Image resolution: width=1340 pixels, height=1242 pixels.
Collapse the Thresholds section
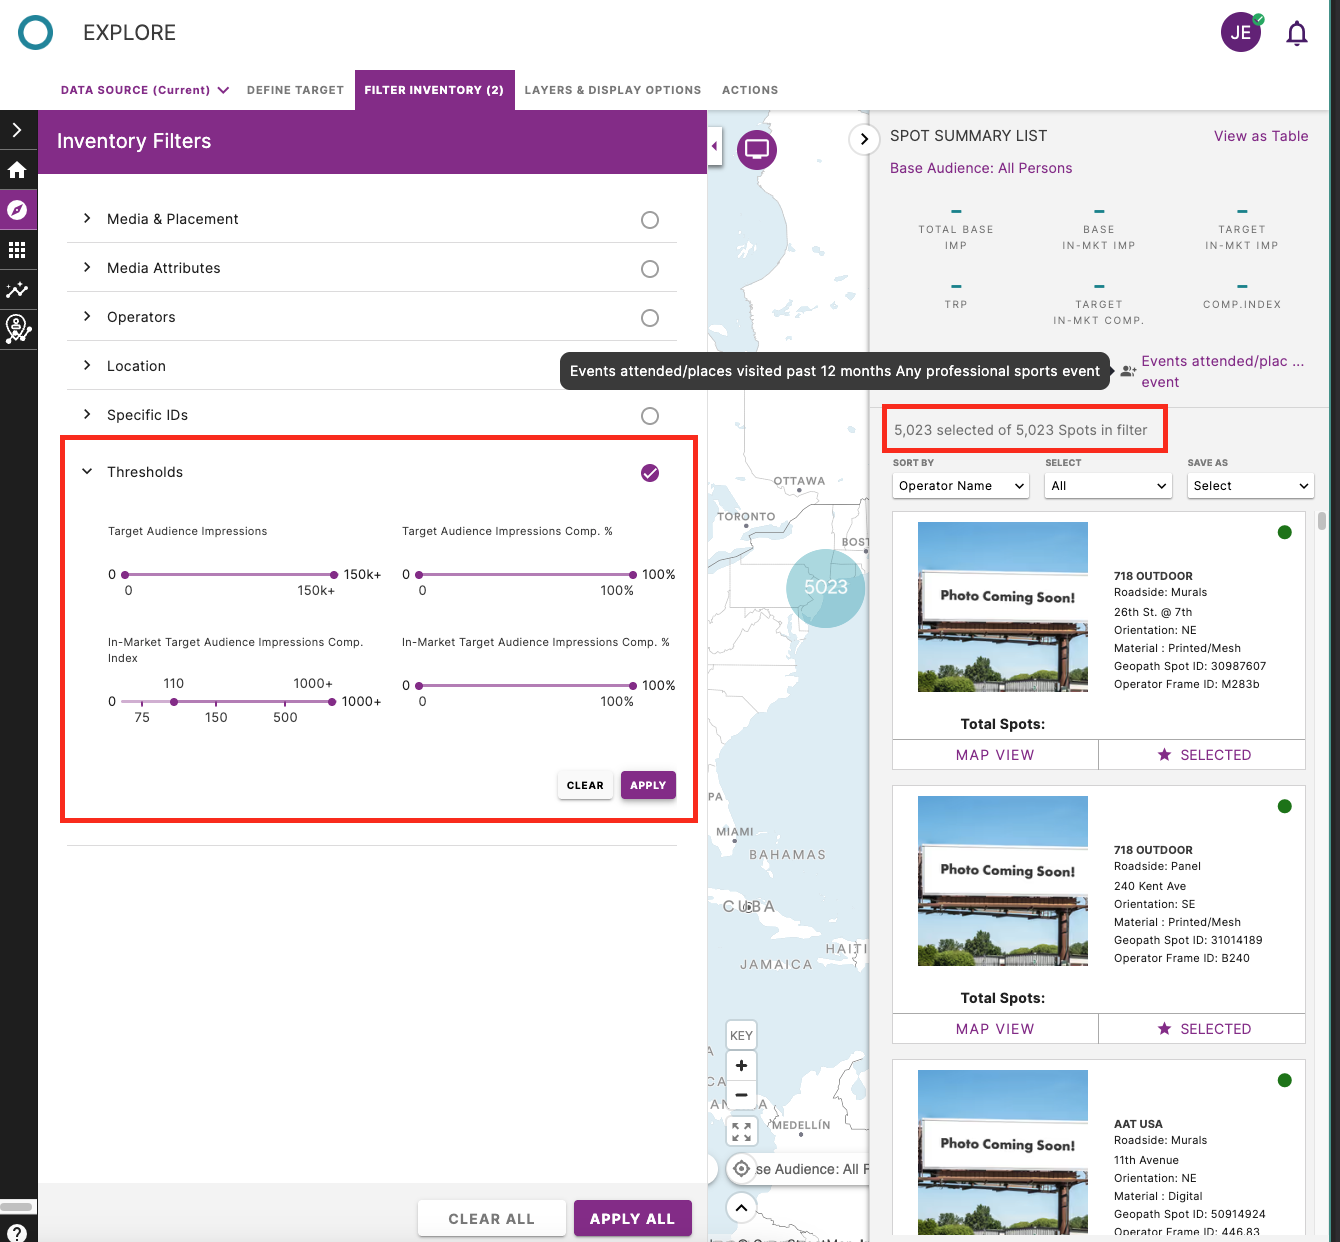pos(87,471)
